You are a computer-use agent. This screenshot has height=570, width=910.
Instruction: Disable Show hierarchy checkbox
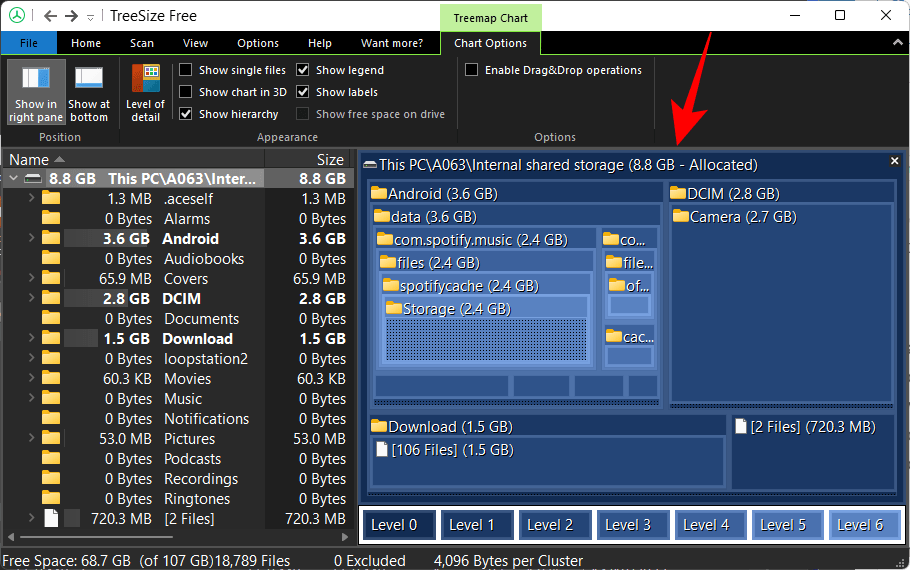tap(186, 114)
